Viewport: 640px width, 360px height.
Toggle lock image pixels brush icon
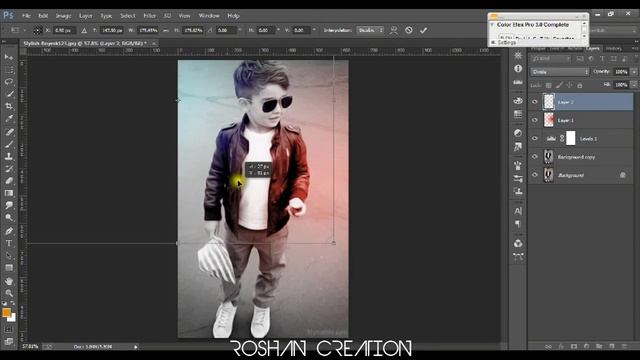(x=559, y=85)
